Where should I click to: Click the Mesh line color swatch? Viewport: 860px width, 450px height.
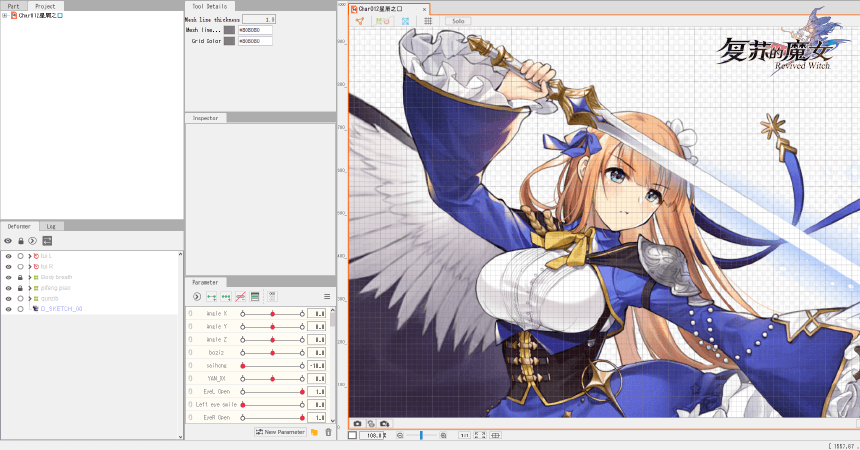229,30
